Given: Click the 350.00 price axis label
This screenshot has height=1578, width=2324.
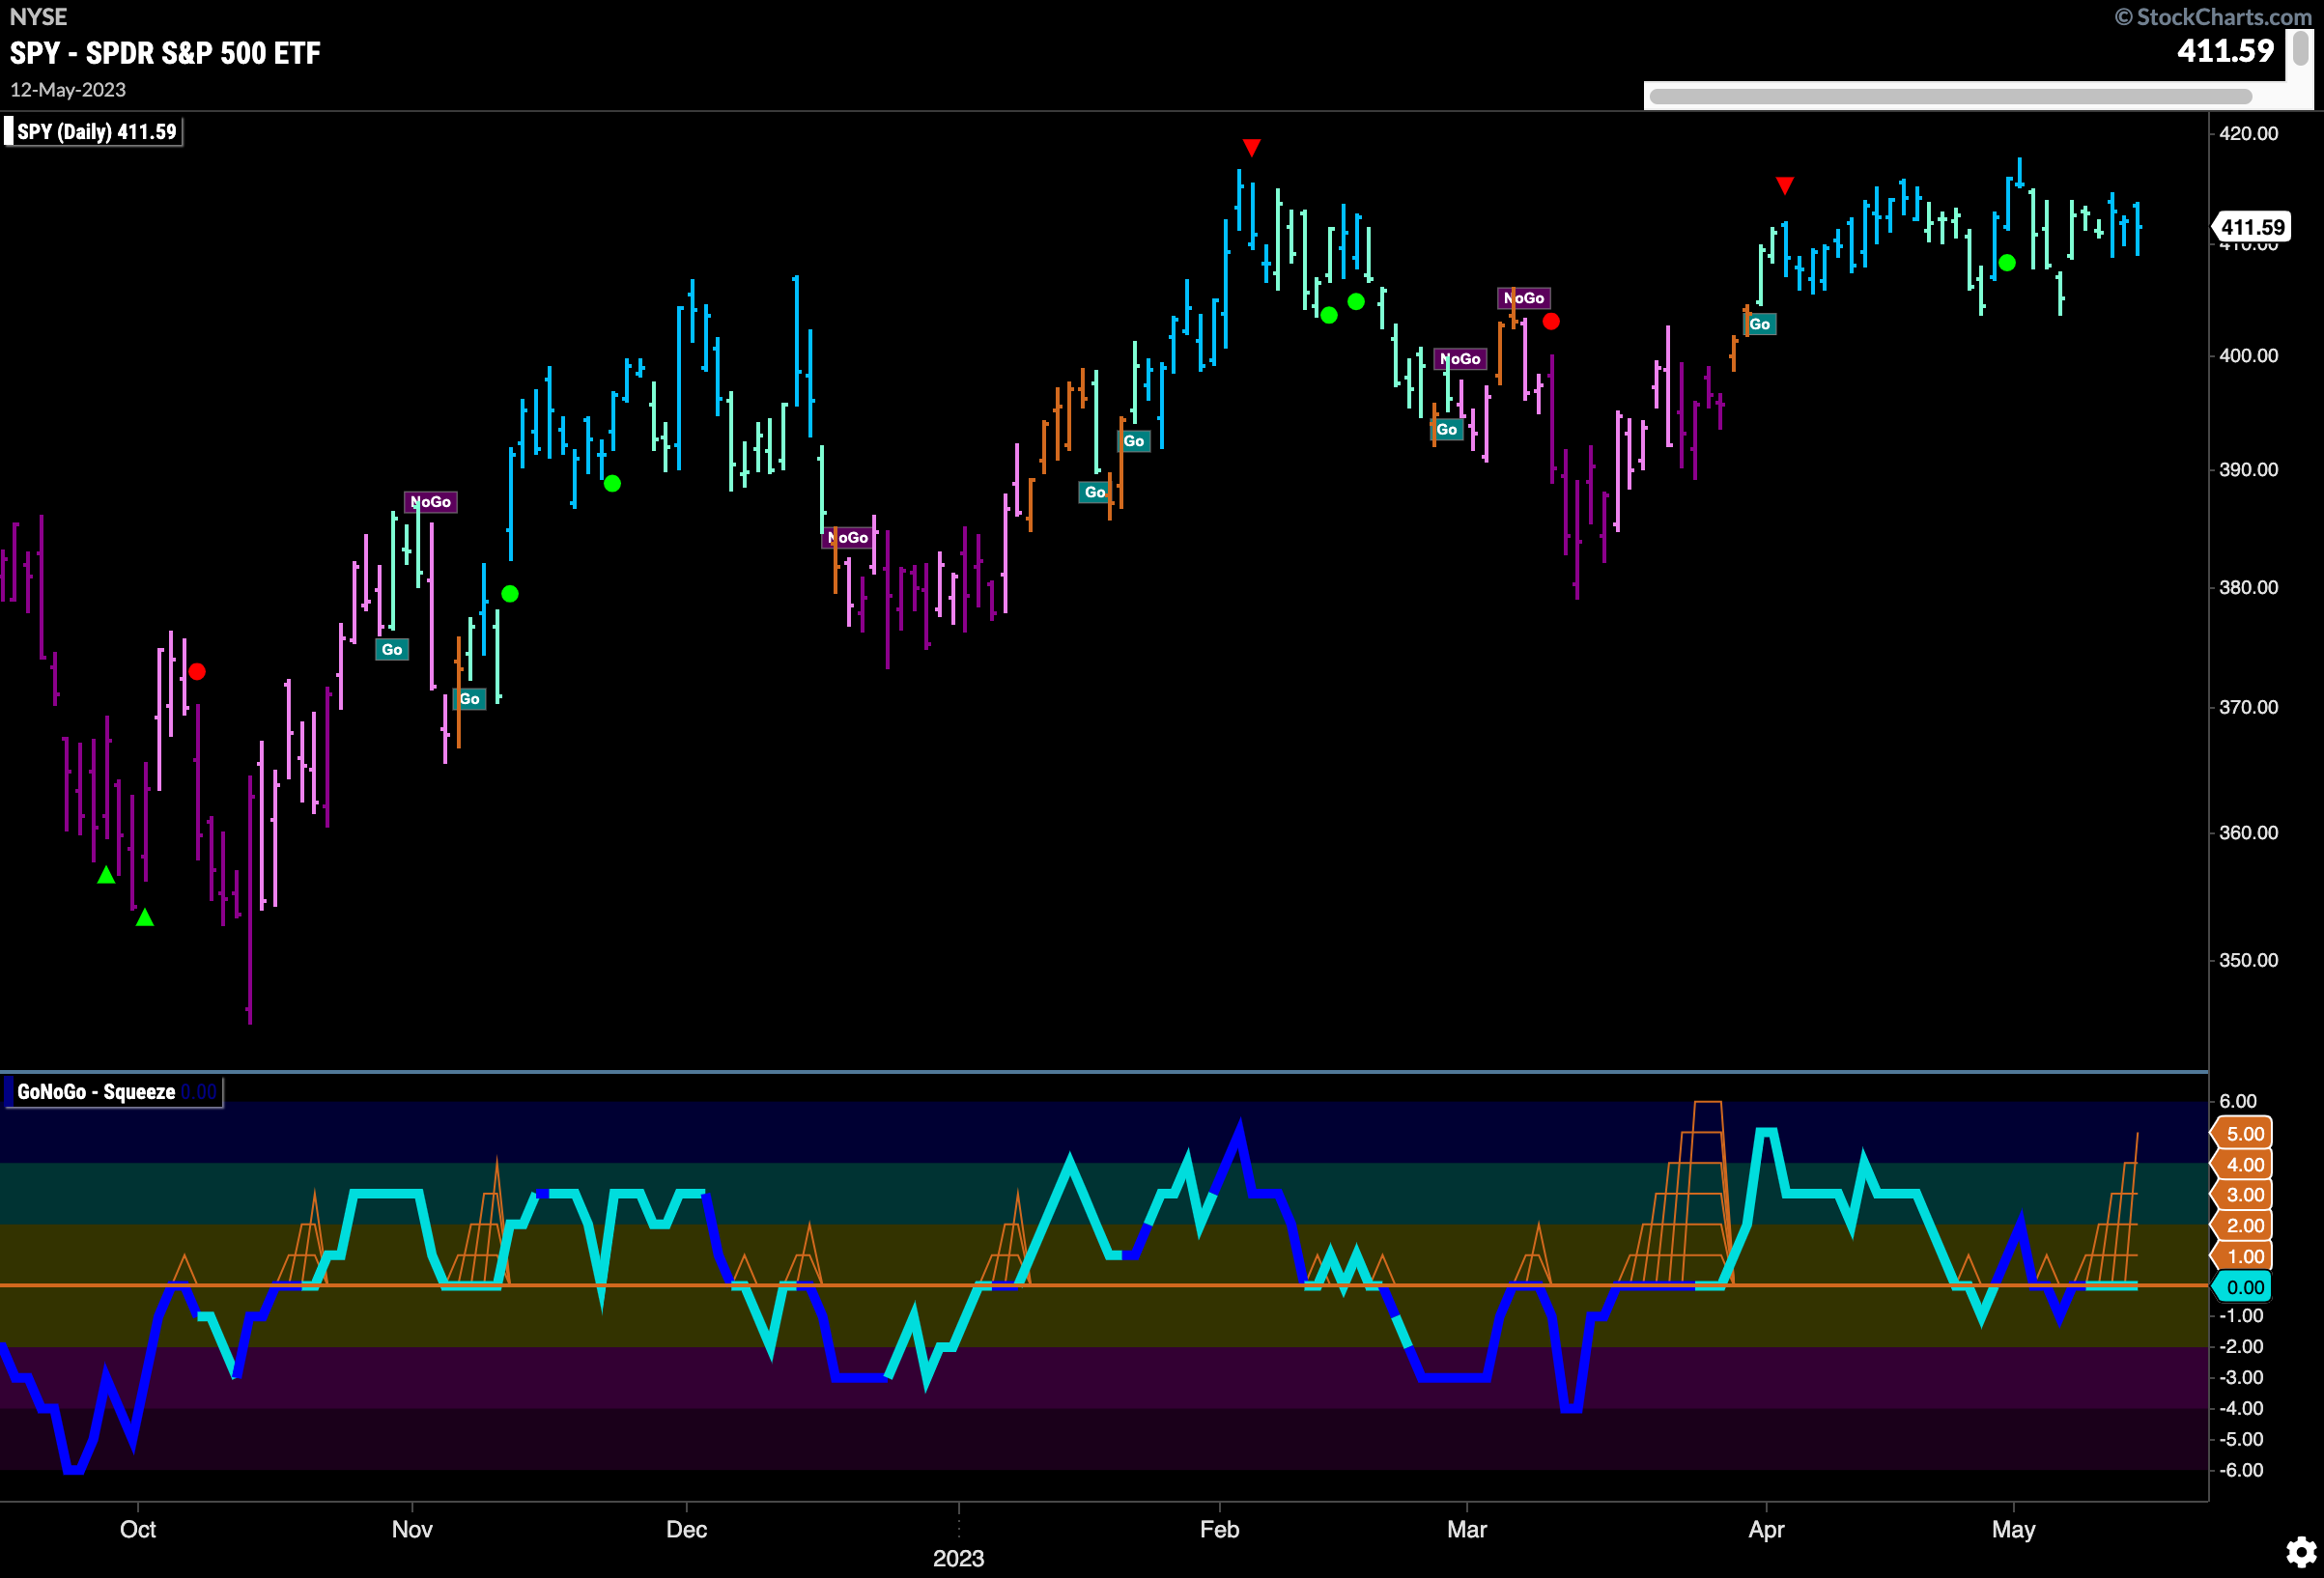Looking at the screenshot, I should pyautogui.click(x=2248, y=960).
